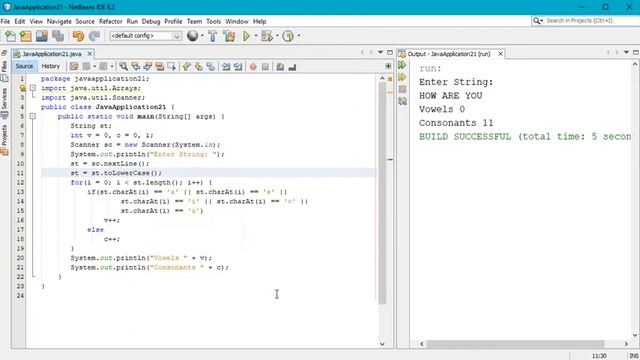
Task: Start macro recording with the red circle icon
Action: pos(253,67)
